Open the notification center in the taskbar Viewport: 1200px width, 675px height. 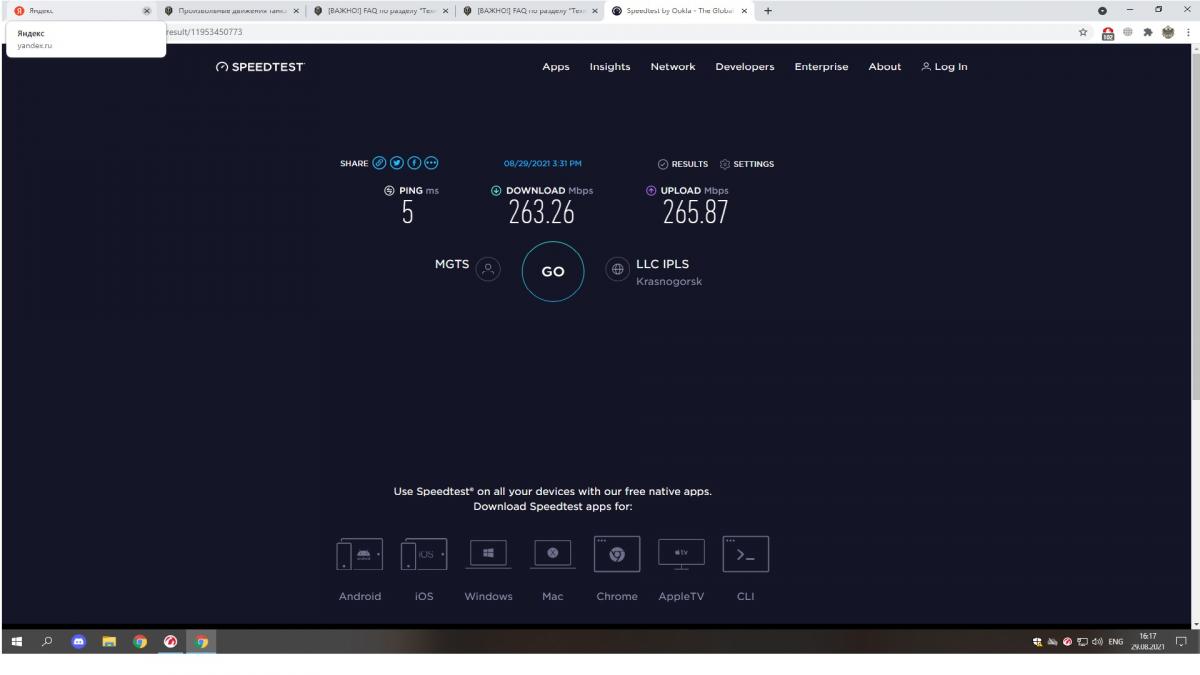pyautogui.click(x=1181, y=641)
